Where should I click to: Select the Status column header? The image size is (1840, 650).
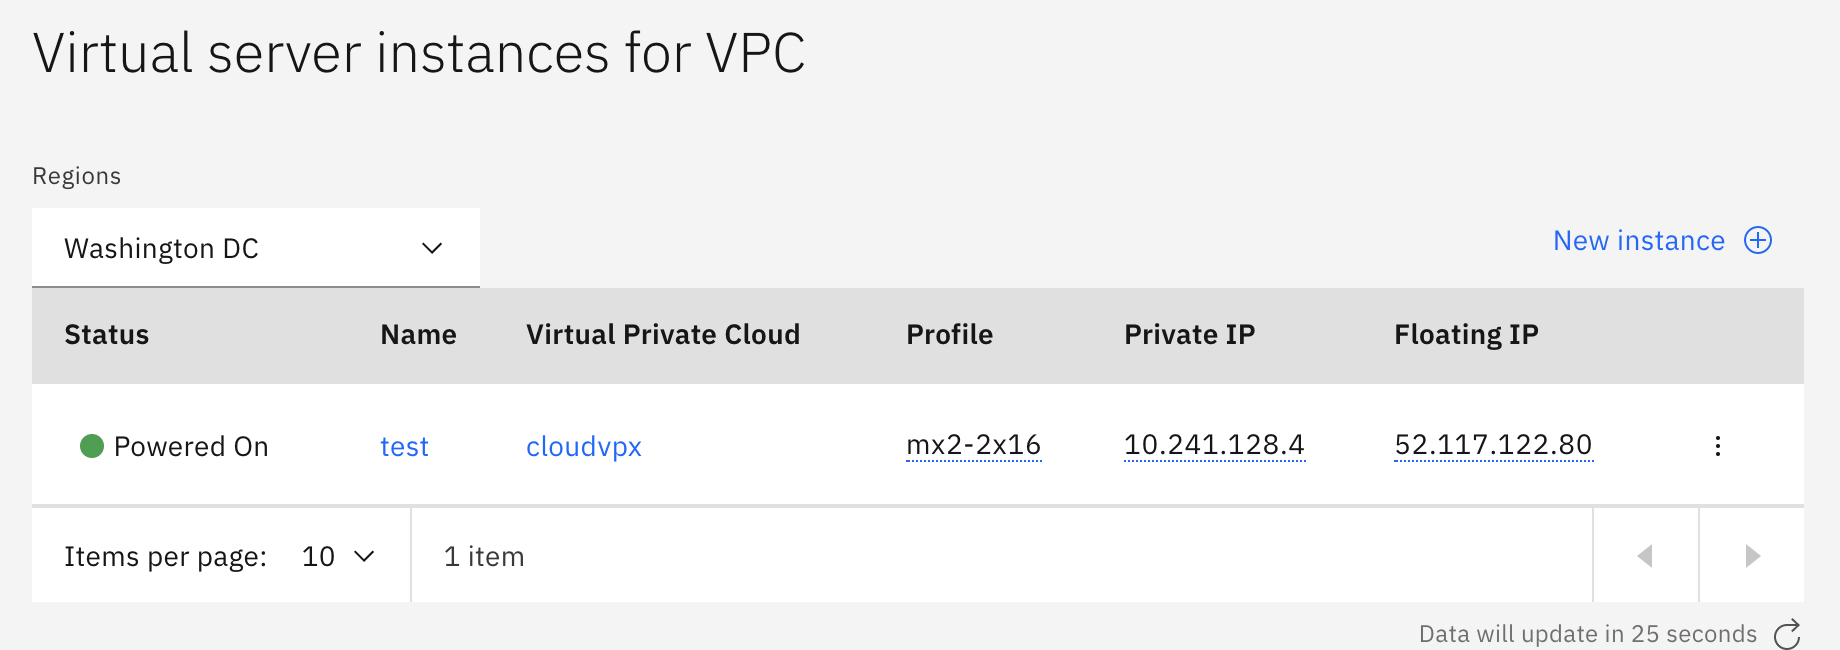[106, 335]
